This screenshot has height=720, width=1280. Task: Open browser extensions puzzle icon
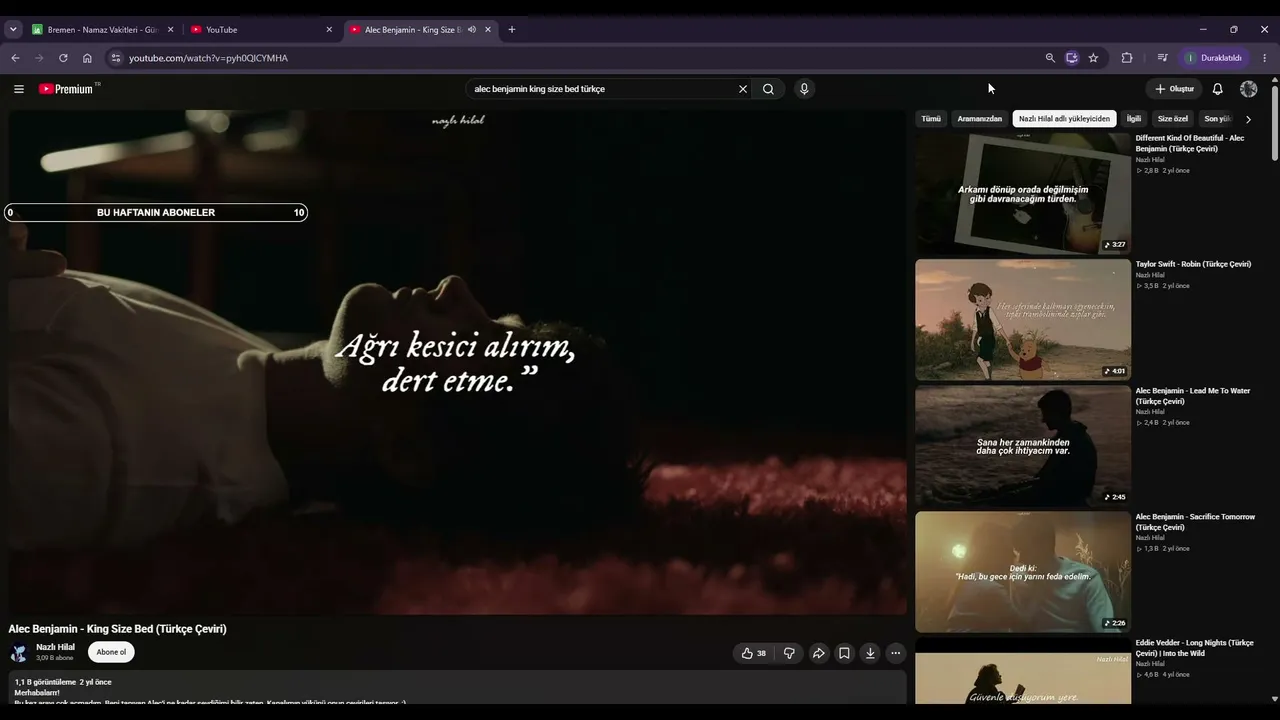tap(1127, 58)
